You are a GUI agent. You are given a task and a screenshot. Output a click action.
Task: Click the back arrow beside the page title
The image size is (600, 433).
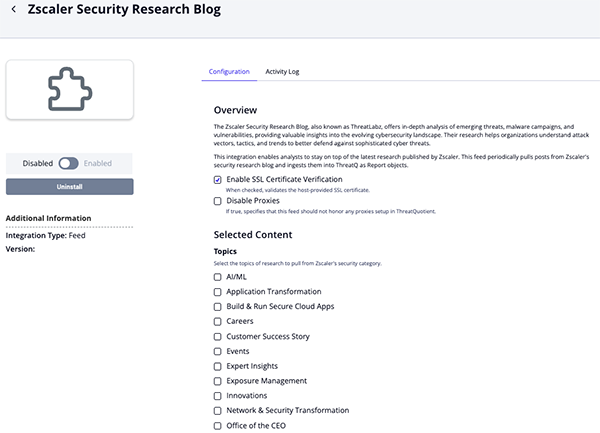click(x=13, y=10)
